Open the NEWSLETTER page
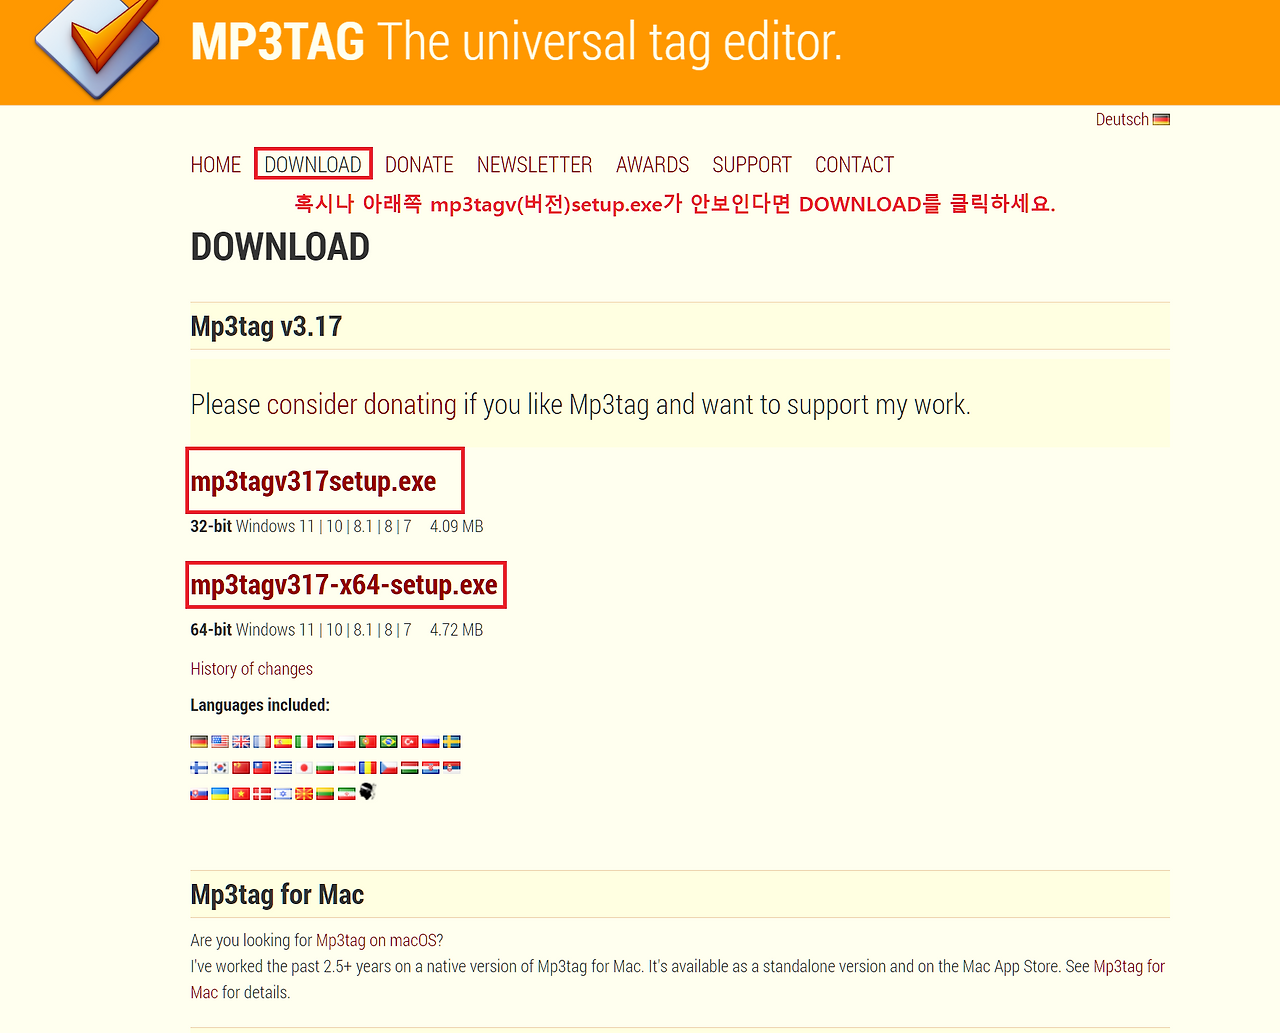This screenshot has width=1280, height=1033. click(534, 164)
